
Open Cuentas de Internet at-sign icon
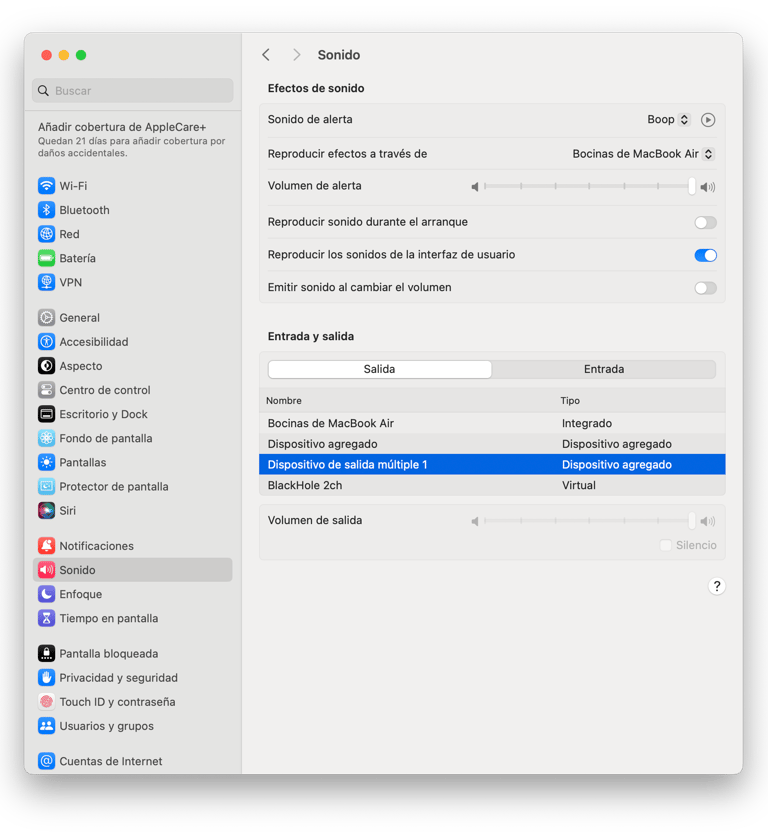(46, 761)
